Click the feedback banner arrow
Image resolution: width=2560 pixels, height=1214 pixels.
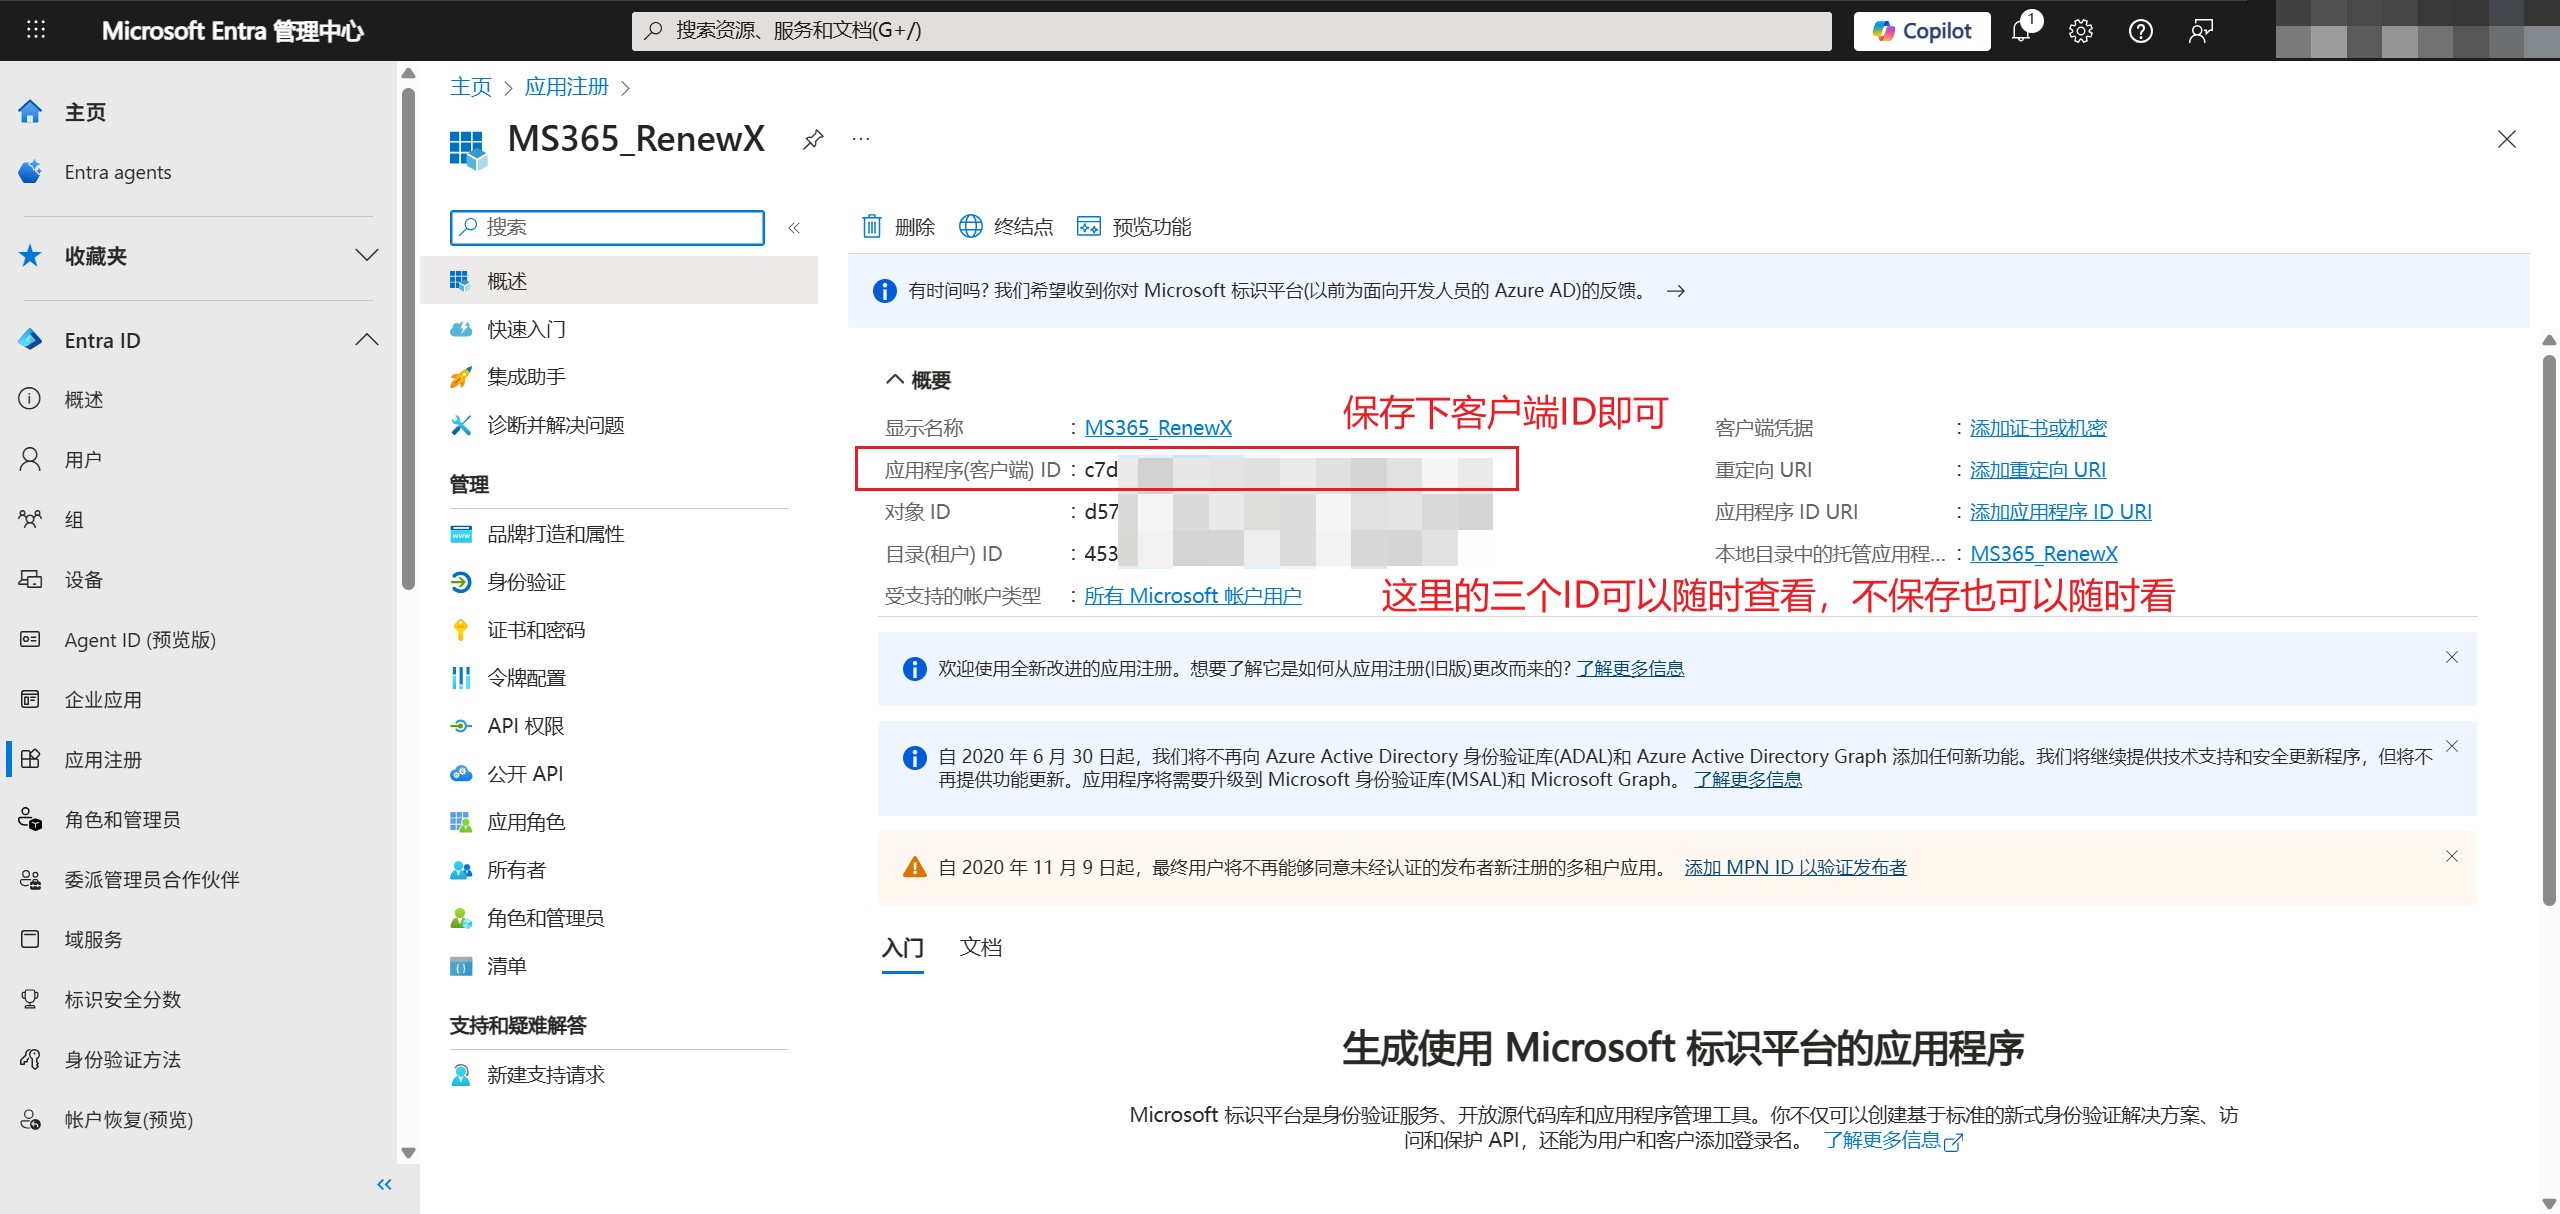(x=1676, y=291)
